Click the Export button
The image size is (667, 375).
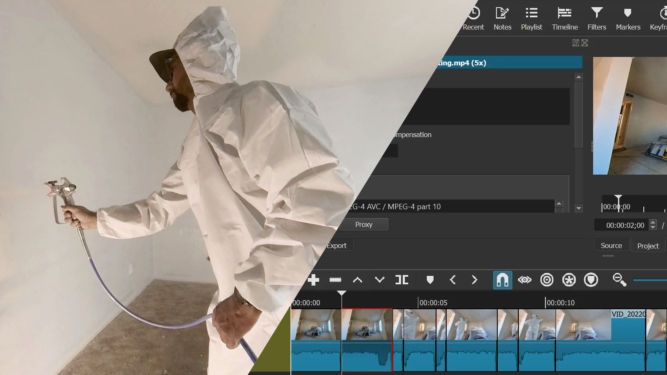point(336,246)
